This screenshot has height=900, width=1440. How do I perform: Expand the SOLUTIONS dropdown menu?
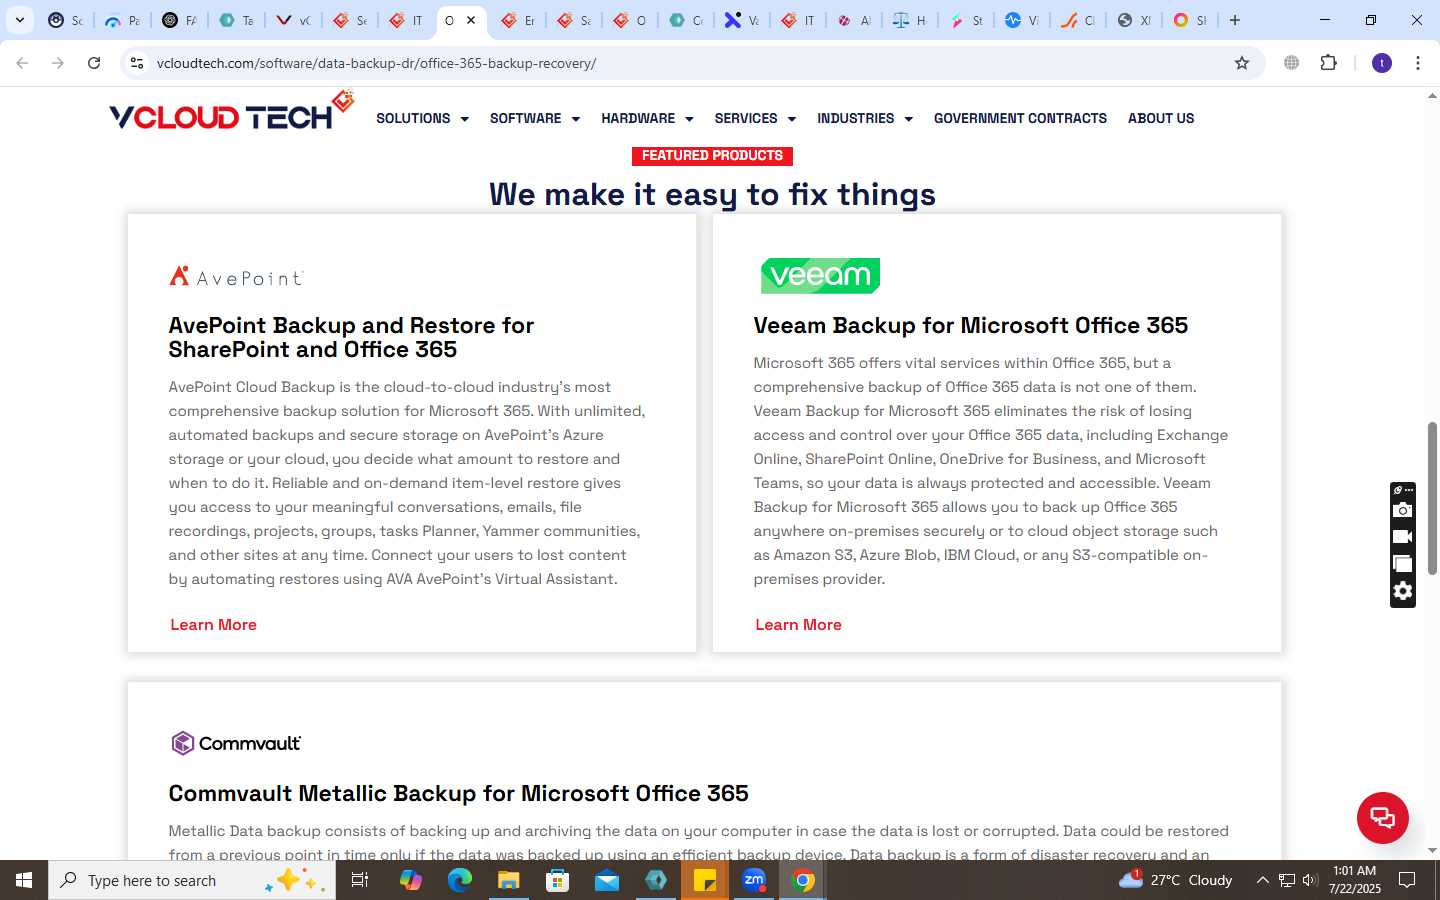coord(422,118)
